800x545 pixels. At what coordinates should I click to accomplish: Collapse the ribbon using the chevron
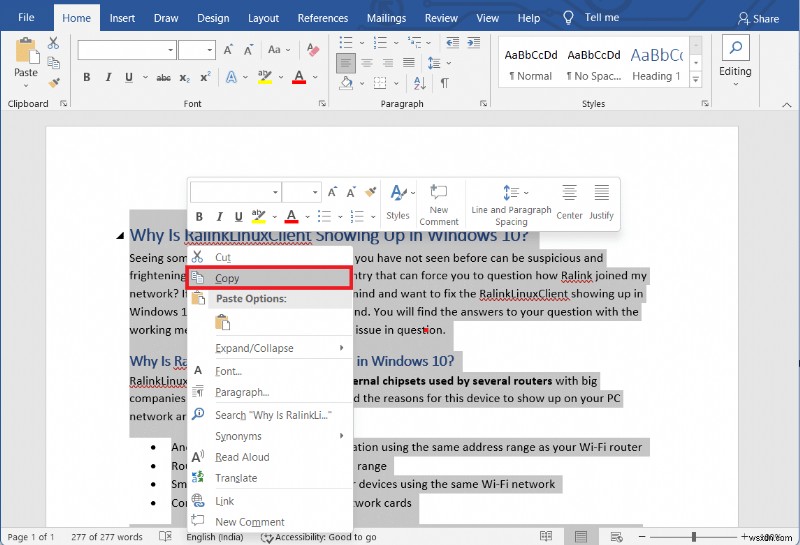(787, 105)
